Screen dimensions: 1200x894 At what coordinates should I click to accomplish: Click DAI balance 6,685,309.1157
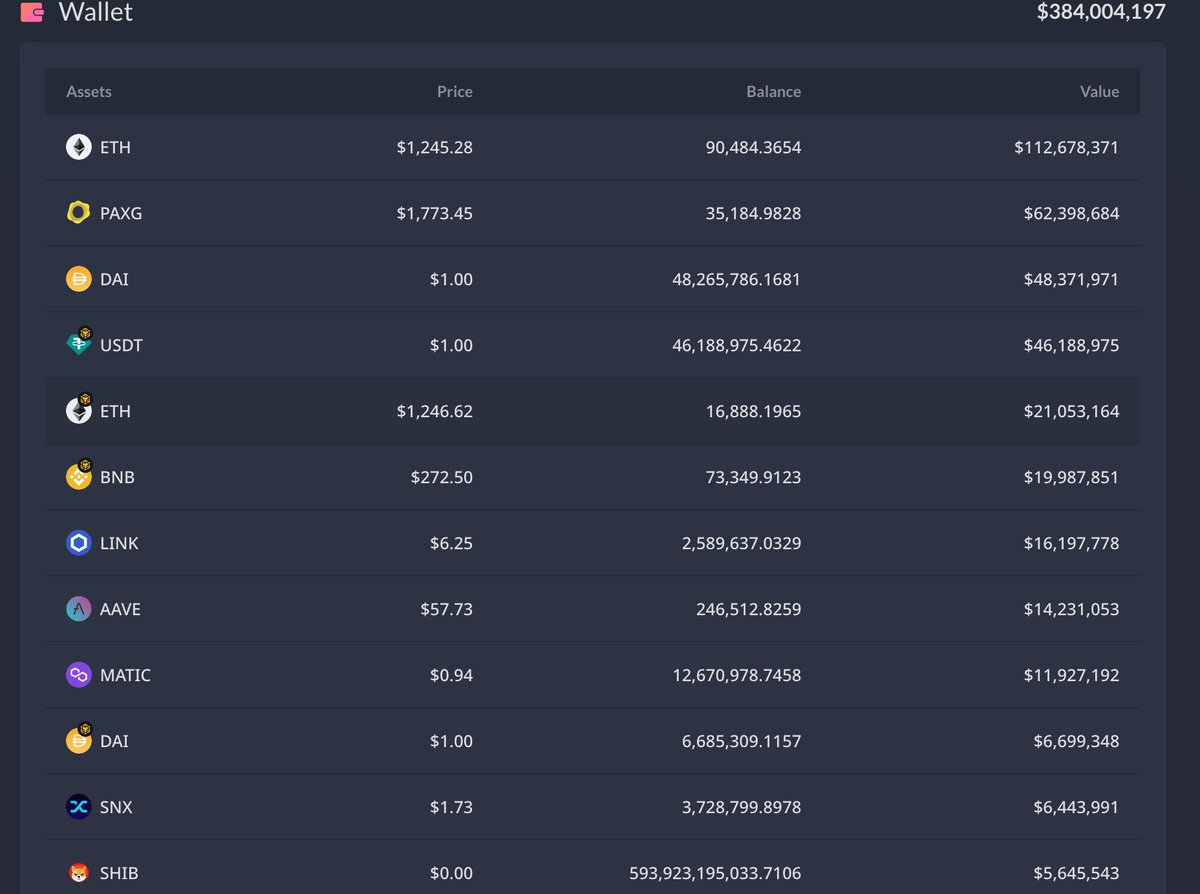pos(742,741)
